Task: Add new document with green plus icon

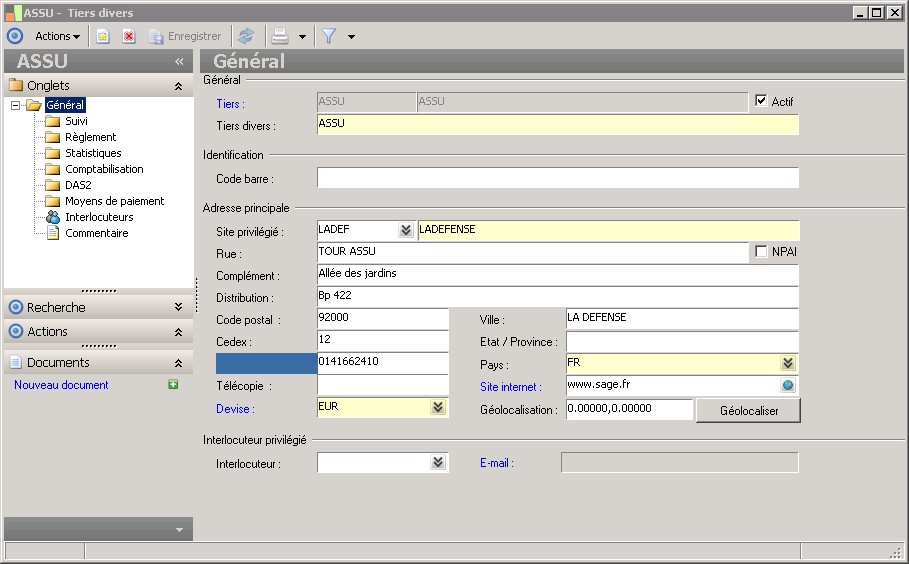Action: click(173, 385)
